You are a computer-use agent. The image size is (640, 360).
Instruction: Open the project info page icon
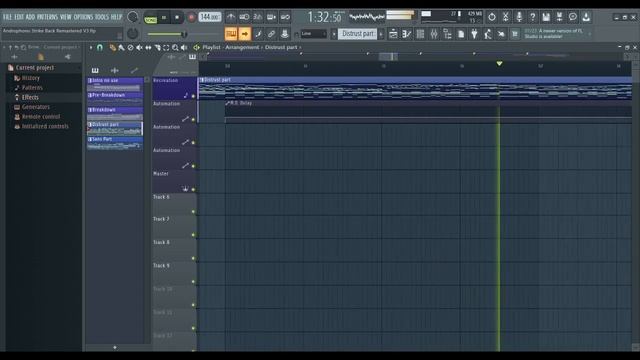pos(461,34)
